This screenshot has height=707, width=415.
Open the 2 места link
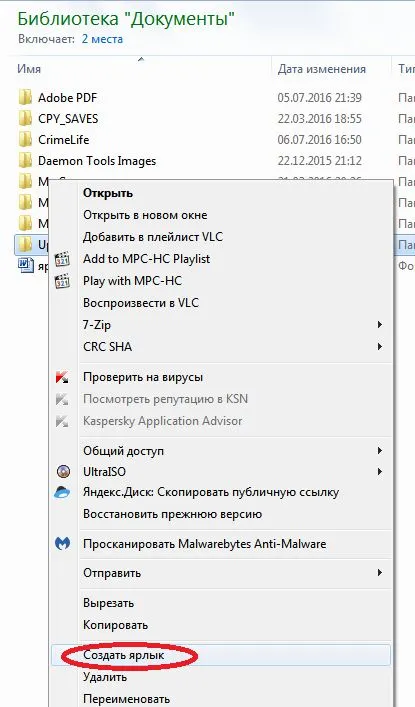pyautogui.click(x=102, y=39)
